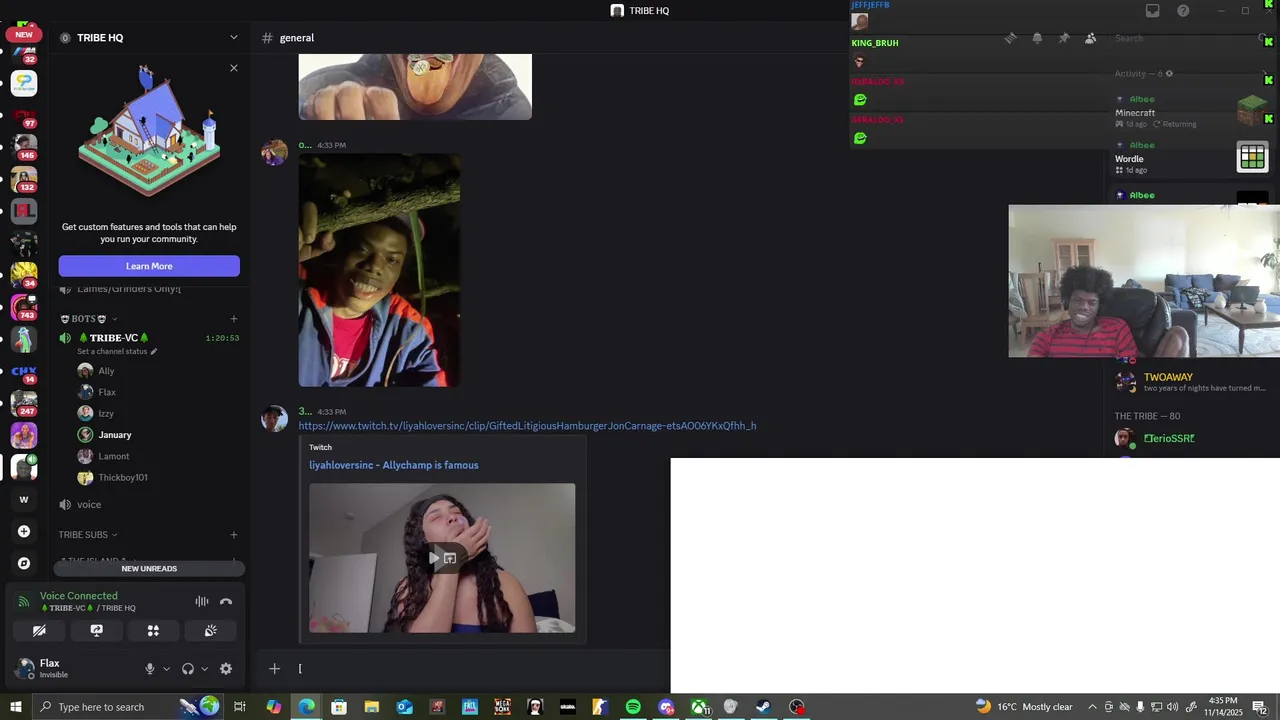Screen dimensions: 1280x720
Task: Close the community features promo card
Action: 234,68
